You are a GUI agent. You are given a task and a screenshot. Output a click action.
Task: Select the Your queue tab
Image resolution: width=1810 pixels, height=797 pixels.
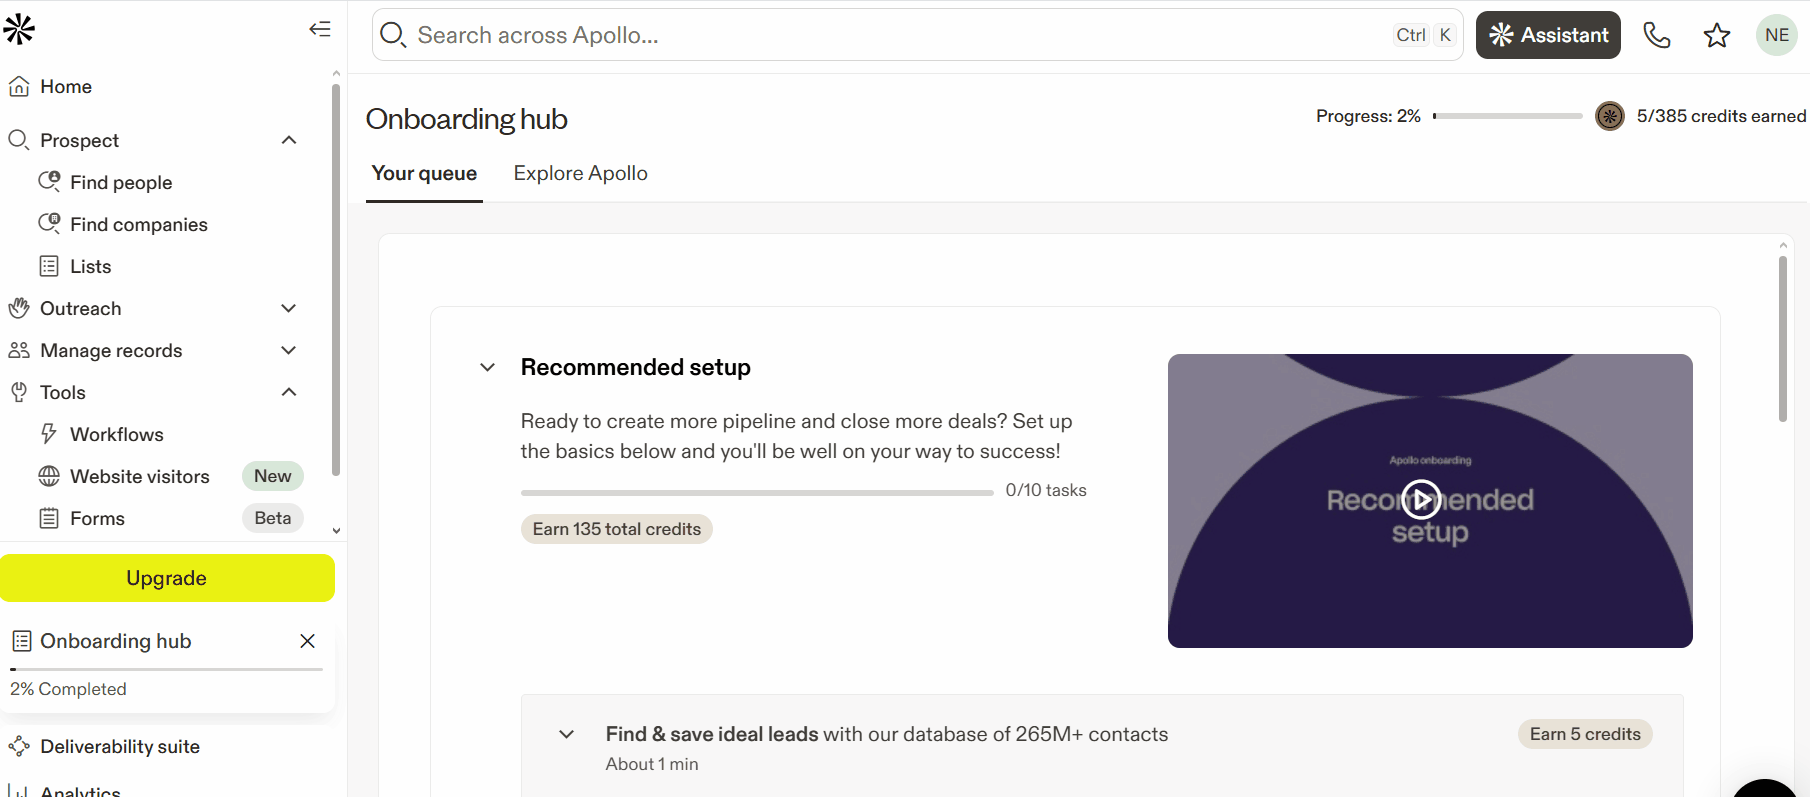(x=424, y=173)
